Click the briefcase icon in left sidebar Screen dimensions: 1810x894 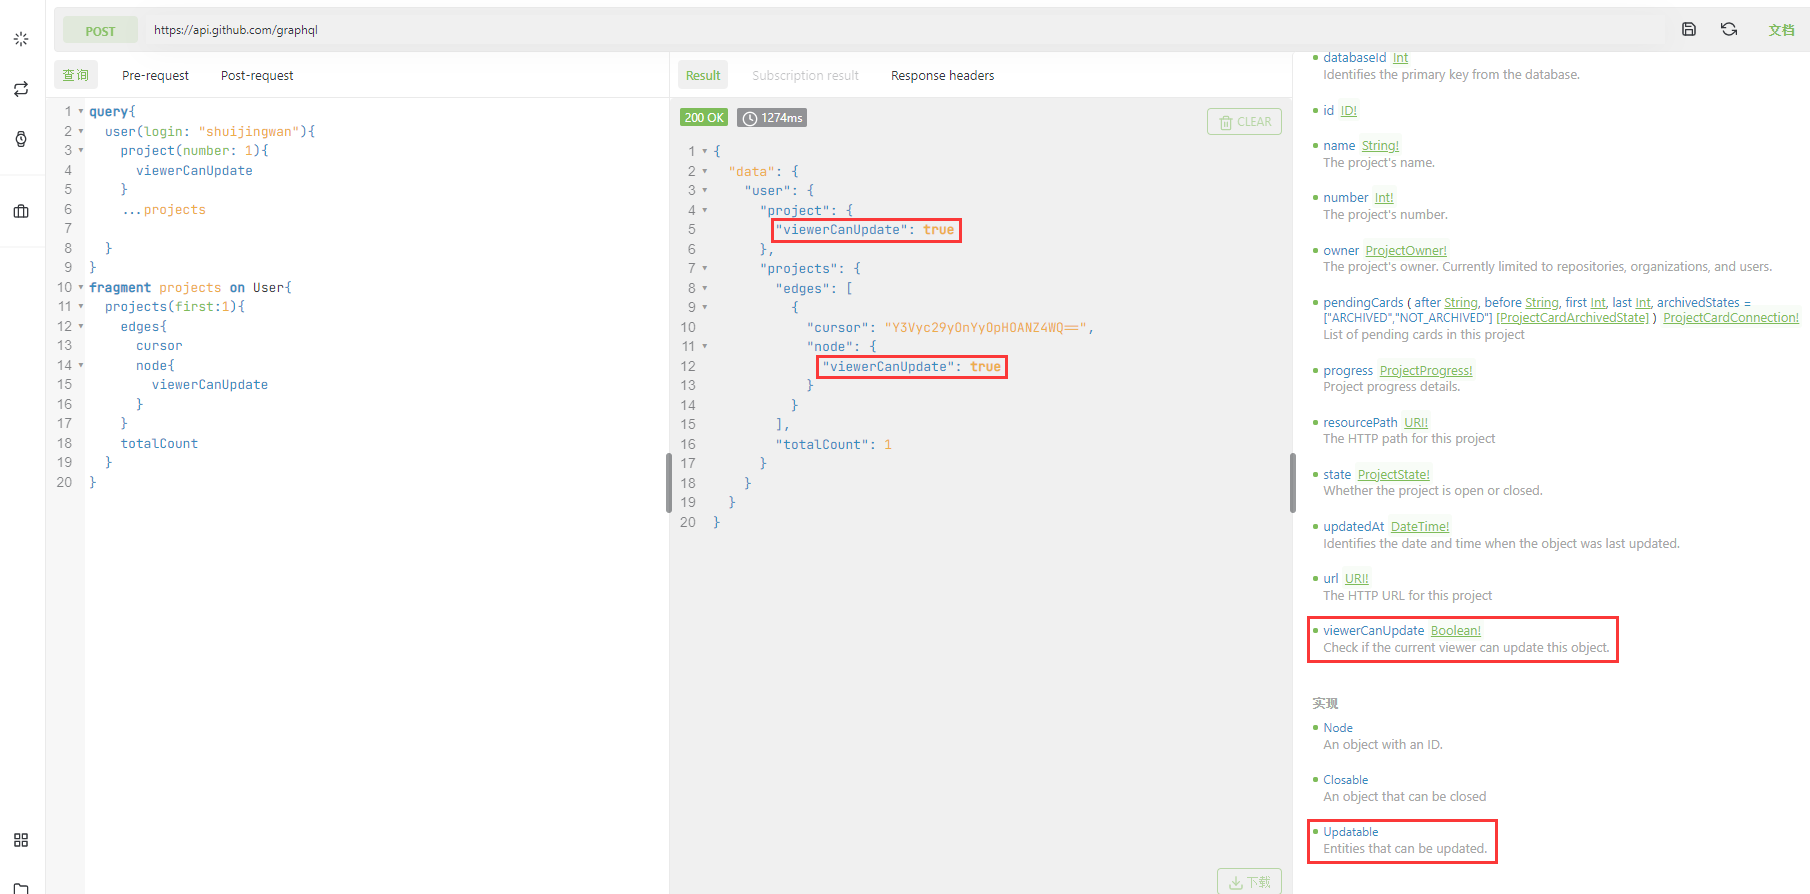coord(21,211)
